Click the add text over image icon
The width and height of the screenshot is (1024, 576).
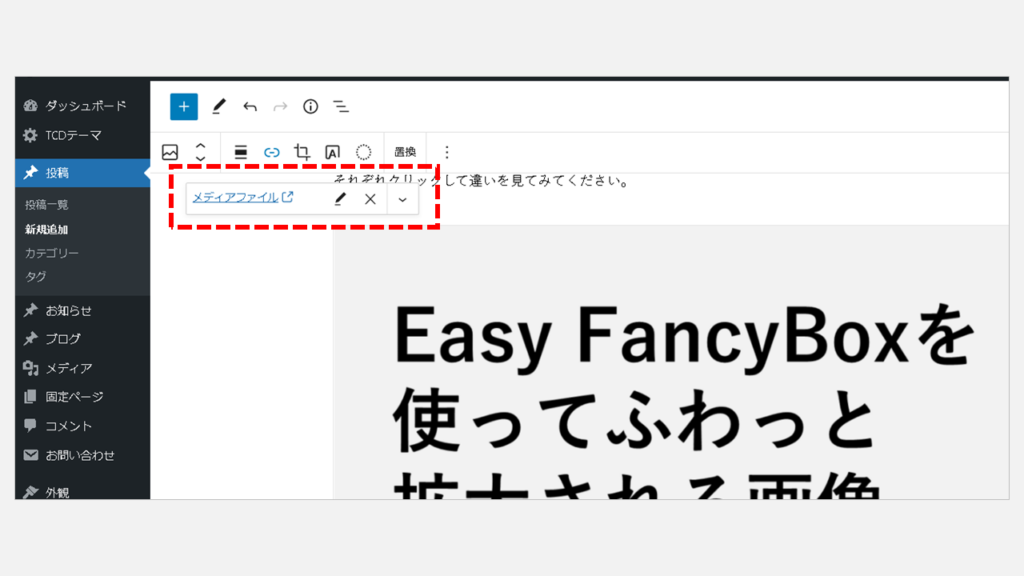(333, 152)
